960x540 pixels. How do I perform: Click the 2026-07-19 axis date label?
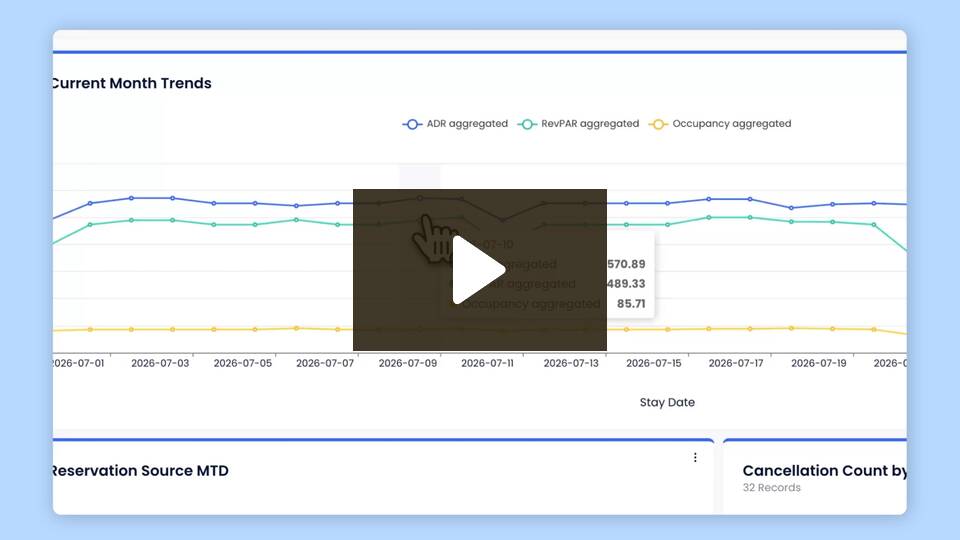coord(819,363)
